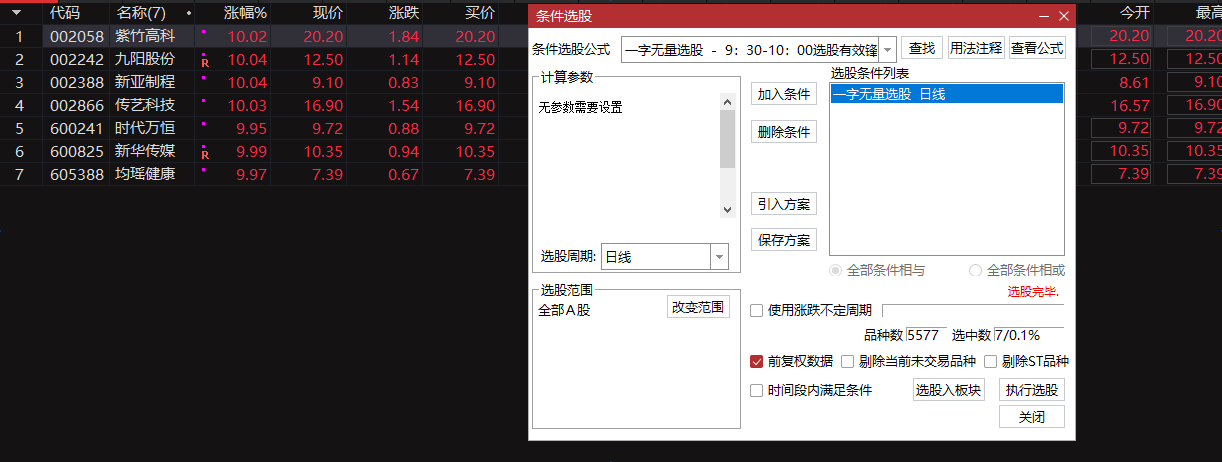Open the 选股周期 日线 dropdown
This screenshot has width=1222, height=462.
point(719,257)
